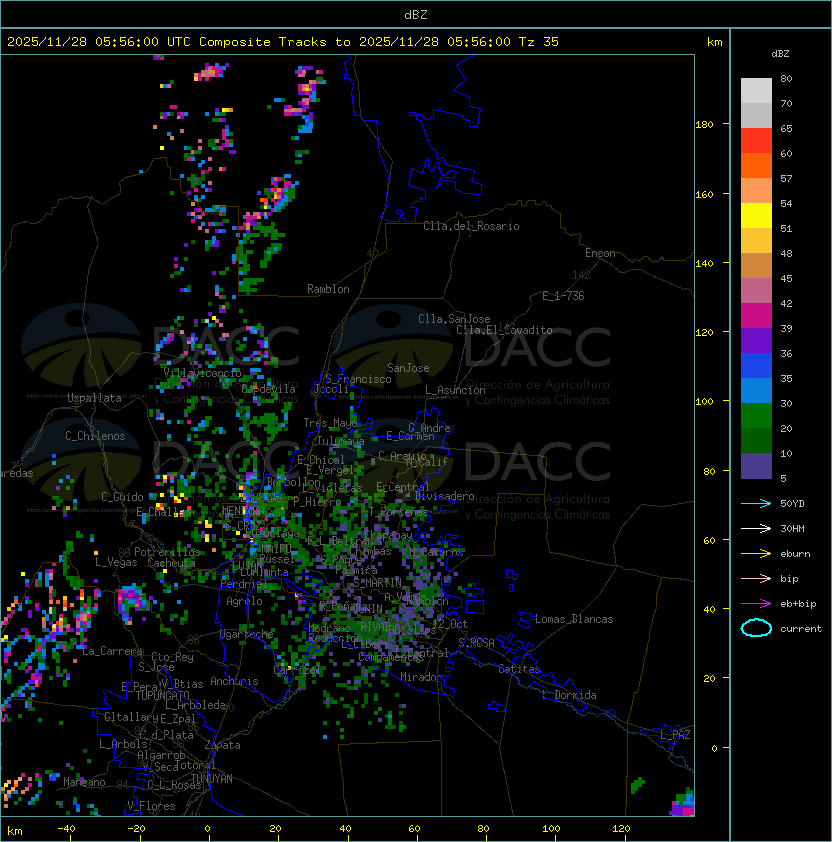Click the '180' km tick on right axis

click(x=704, y=125)
